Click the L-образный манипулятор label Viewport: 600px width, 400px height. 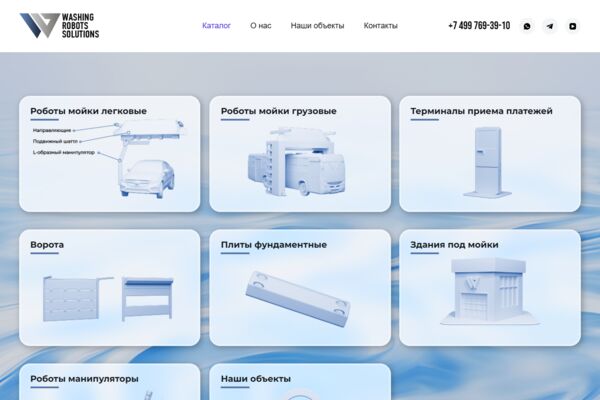64,152
